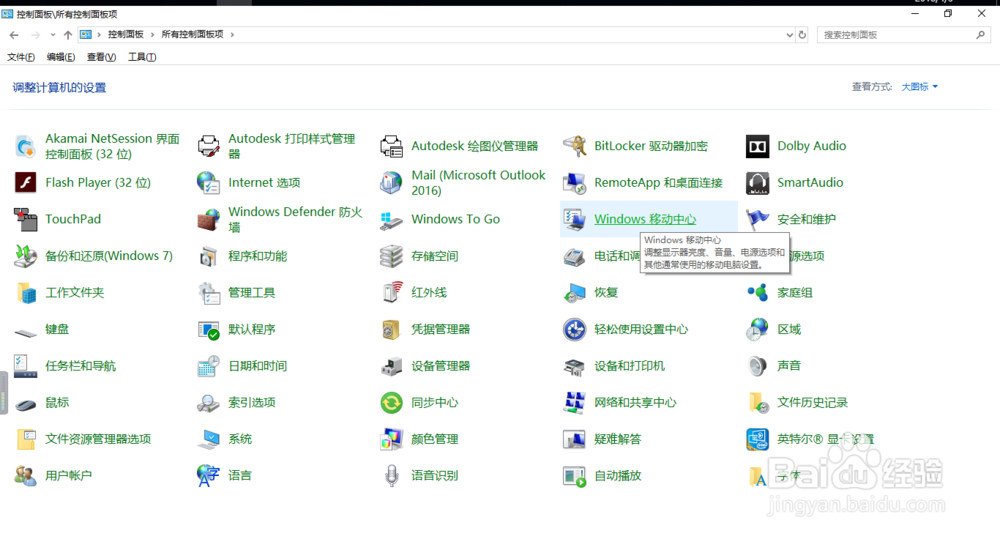Open the 恢复 icon
Image resolution: width=1000 pixels, height=539 pixels.
(575, 293)
